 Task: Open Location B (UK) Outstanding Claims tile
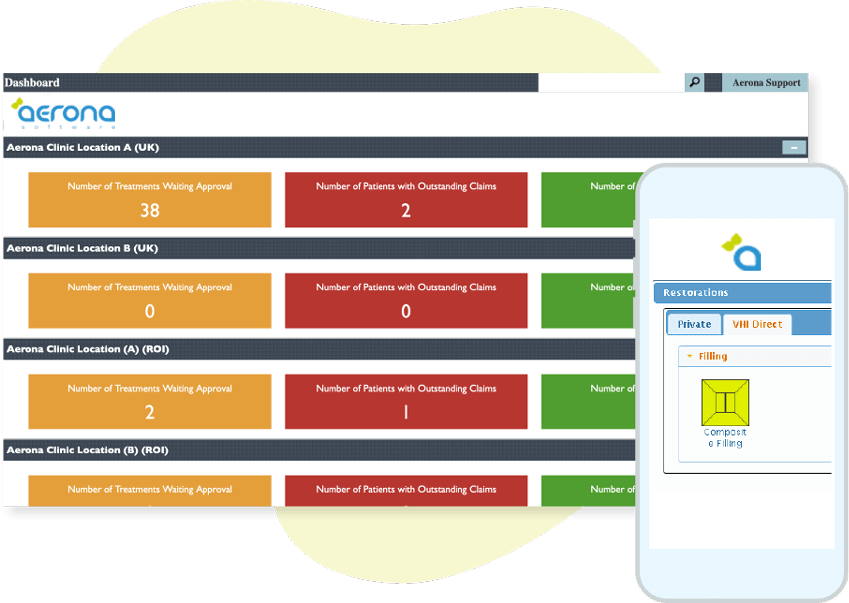click(406, 300)
